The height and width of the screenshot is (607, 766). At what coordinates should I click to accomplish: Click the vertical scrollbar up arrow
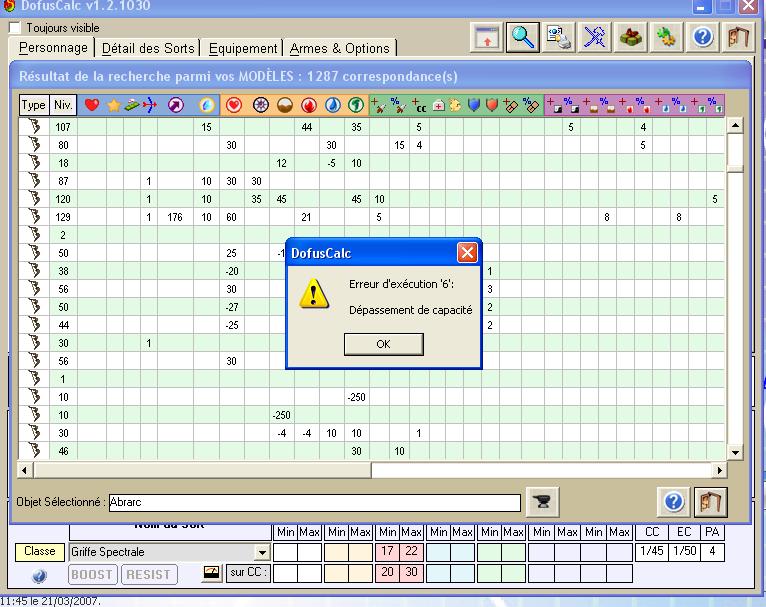point(735,126)
